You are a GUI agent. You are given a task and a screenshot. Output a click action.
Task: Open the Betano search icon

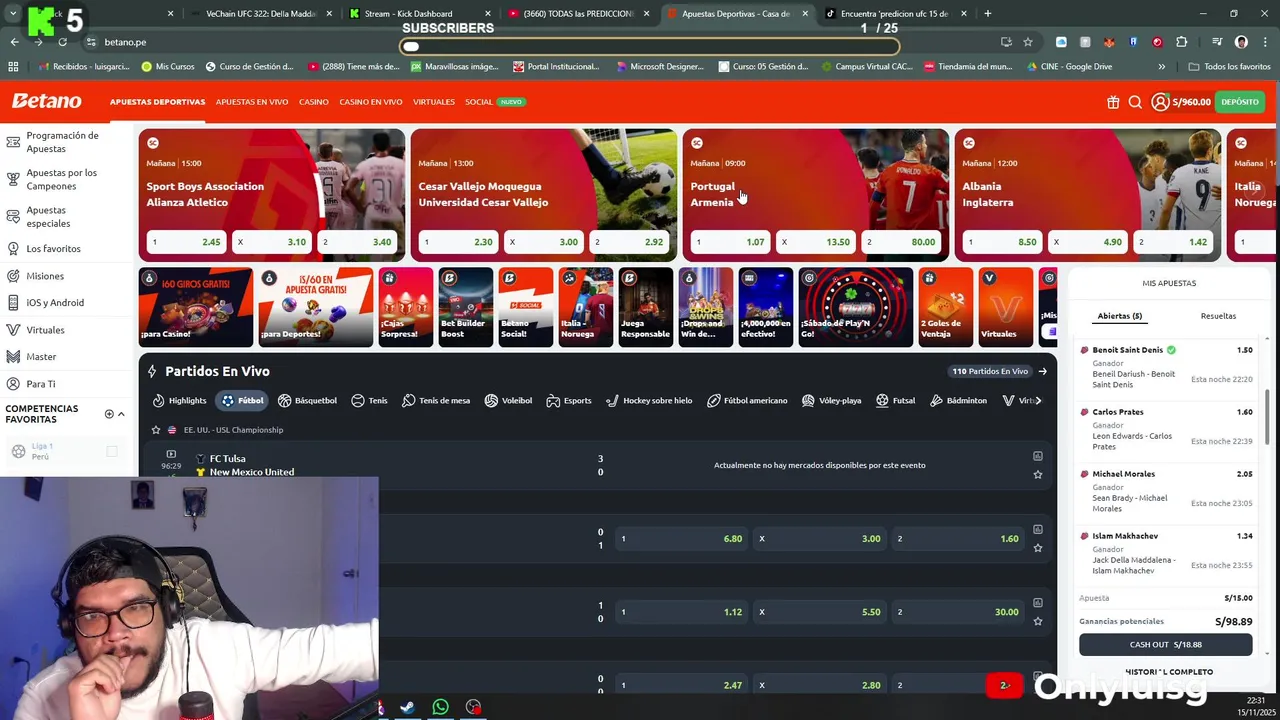pos(1135,102)
